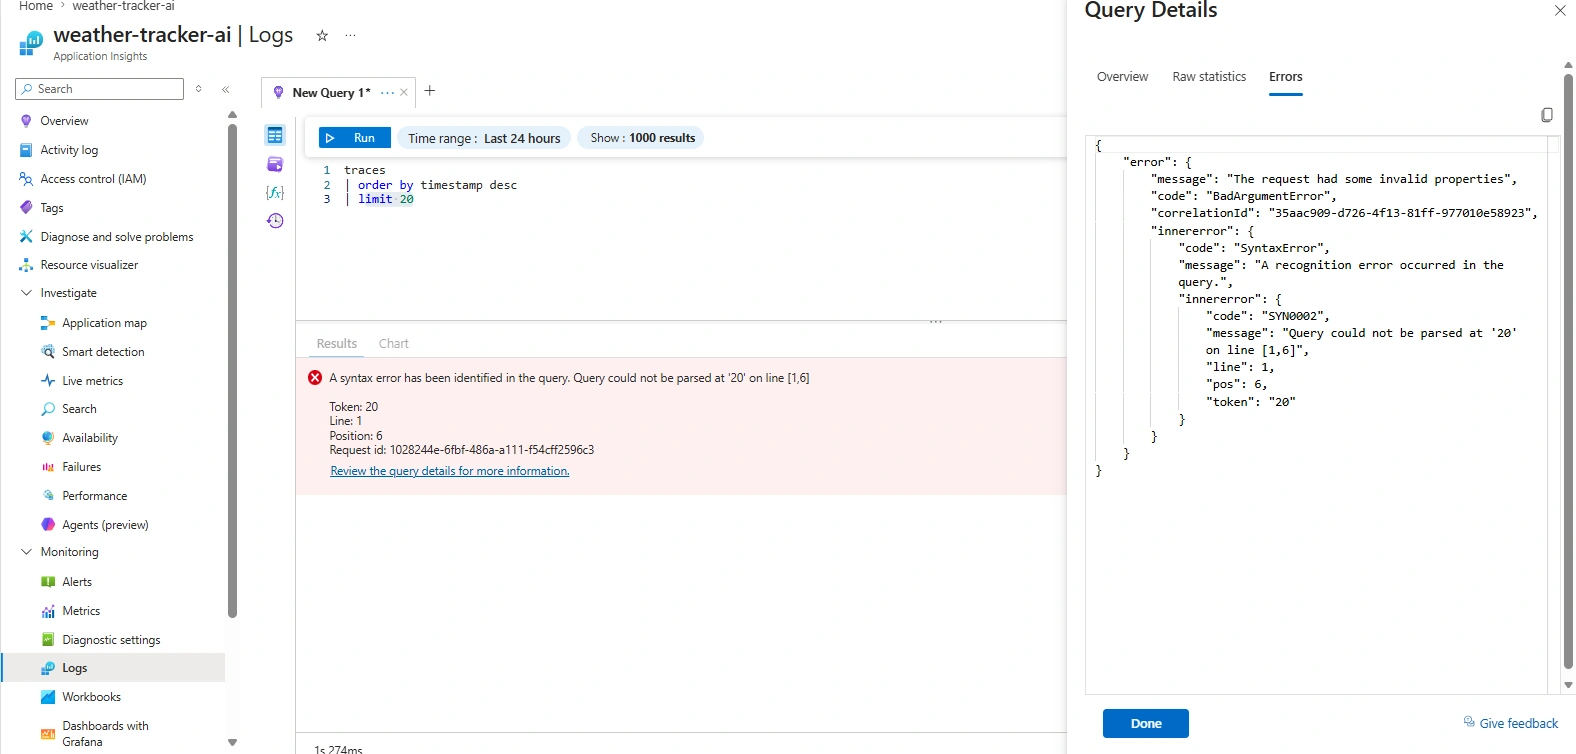Click the sidebar expand/collapse sort arrows icon
Image resolution: width=1576 pixels, height=754 pixels.
tap(199, 89)
